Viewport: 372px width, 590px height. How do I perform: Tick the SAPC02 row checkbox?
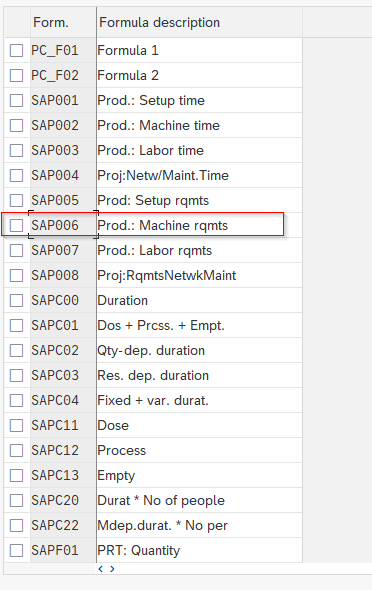tap(16, 350)
